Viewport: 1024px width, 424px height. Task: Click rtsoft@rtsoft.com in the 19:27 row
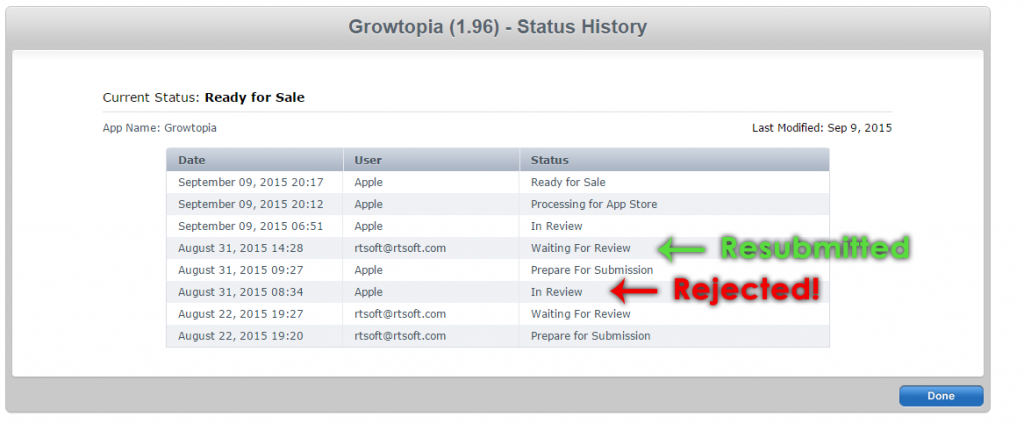(400, 314)
